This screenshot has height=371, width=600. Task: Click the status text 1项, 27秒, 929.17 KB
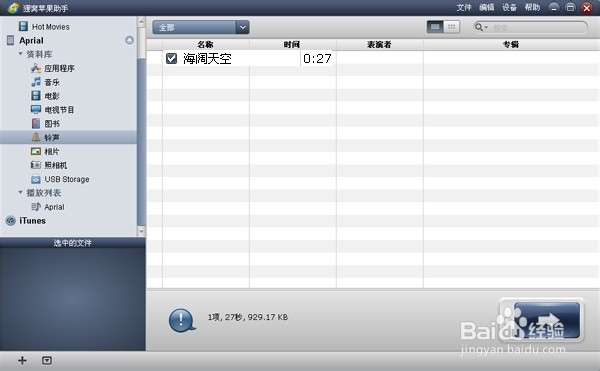248,317
